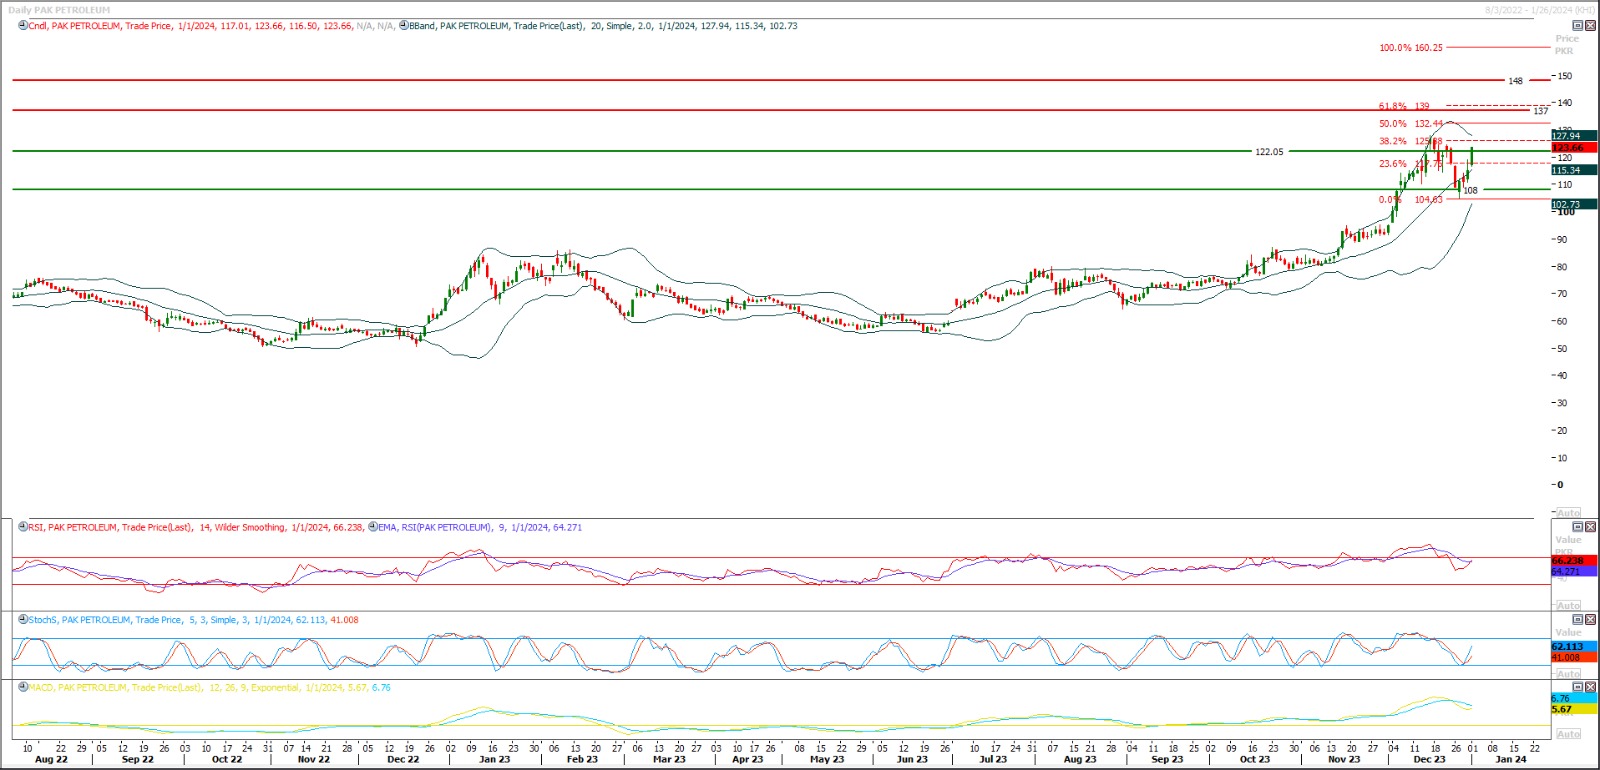Click the clock icon before Cndl legend
Viewport: 1600px width, 770px height.
coord(23,26)
